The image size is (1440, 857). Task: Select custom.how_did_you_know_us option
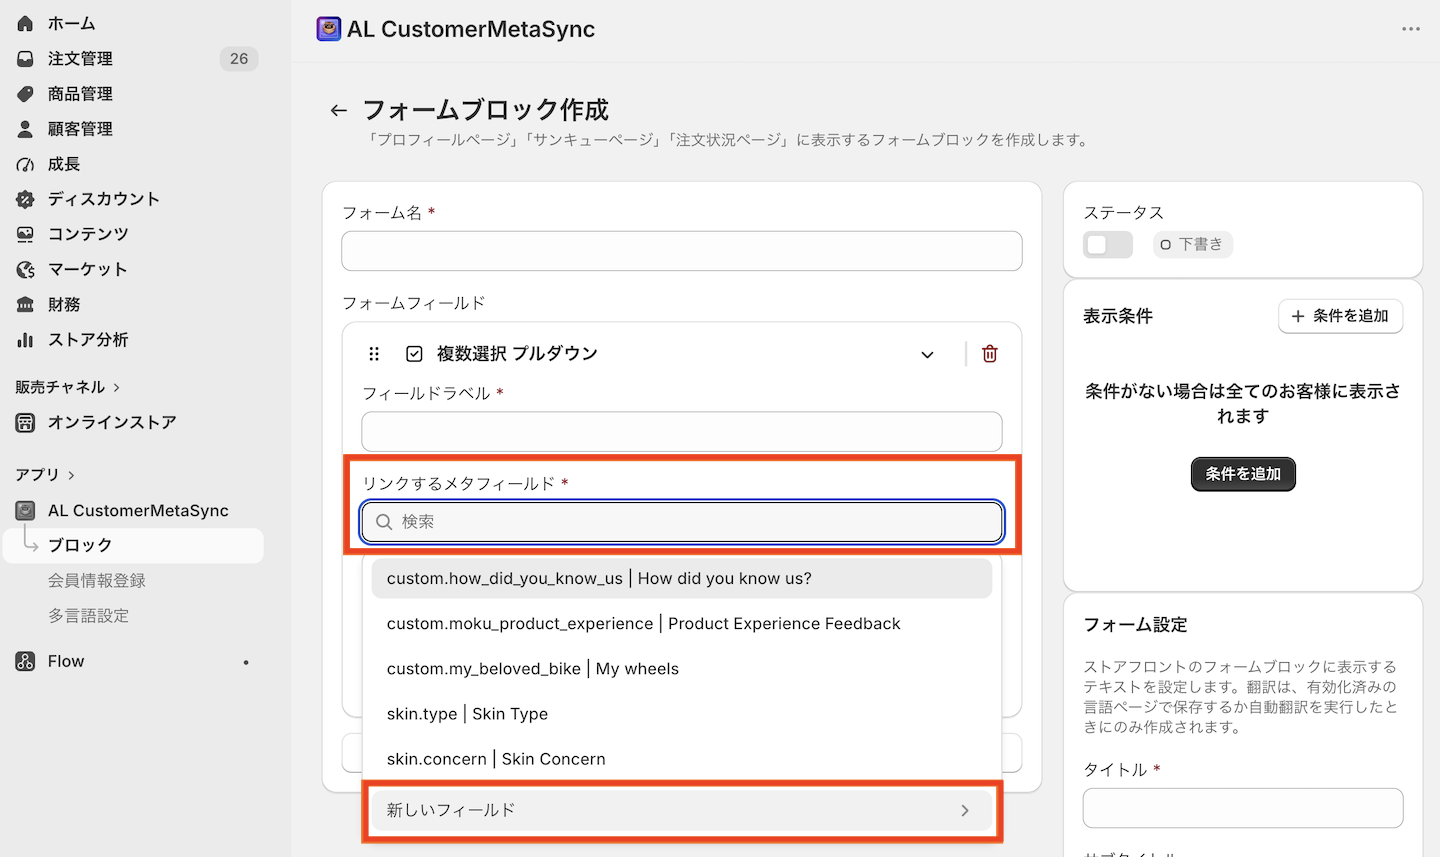coord(682,579)
